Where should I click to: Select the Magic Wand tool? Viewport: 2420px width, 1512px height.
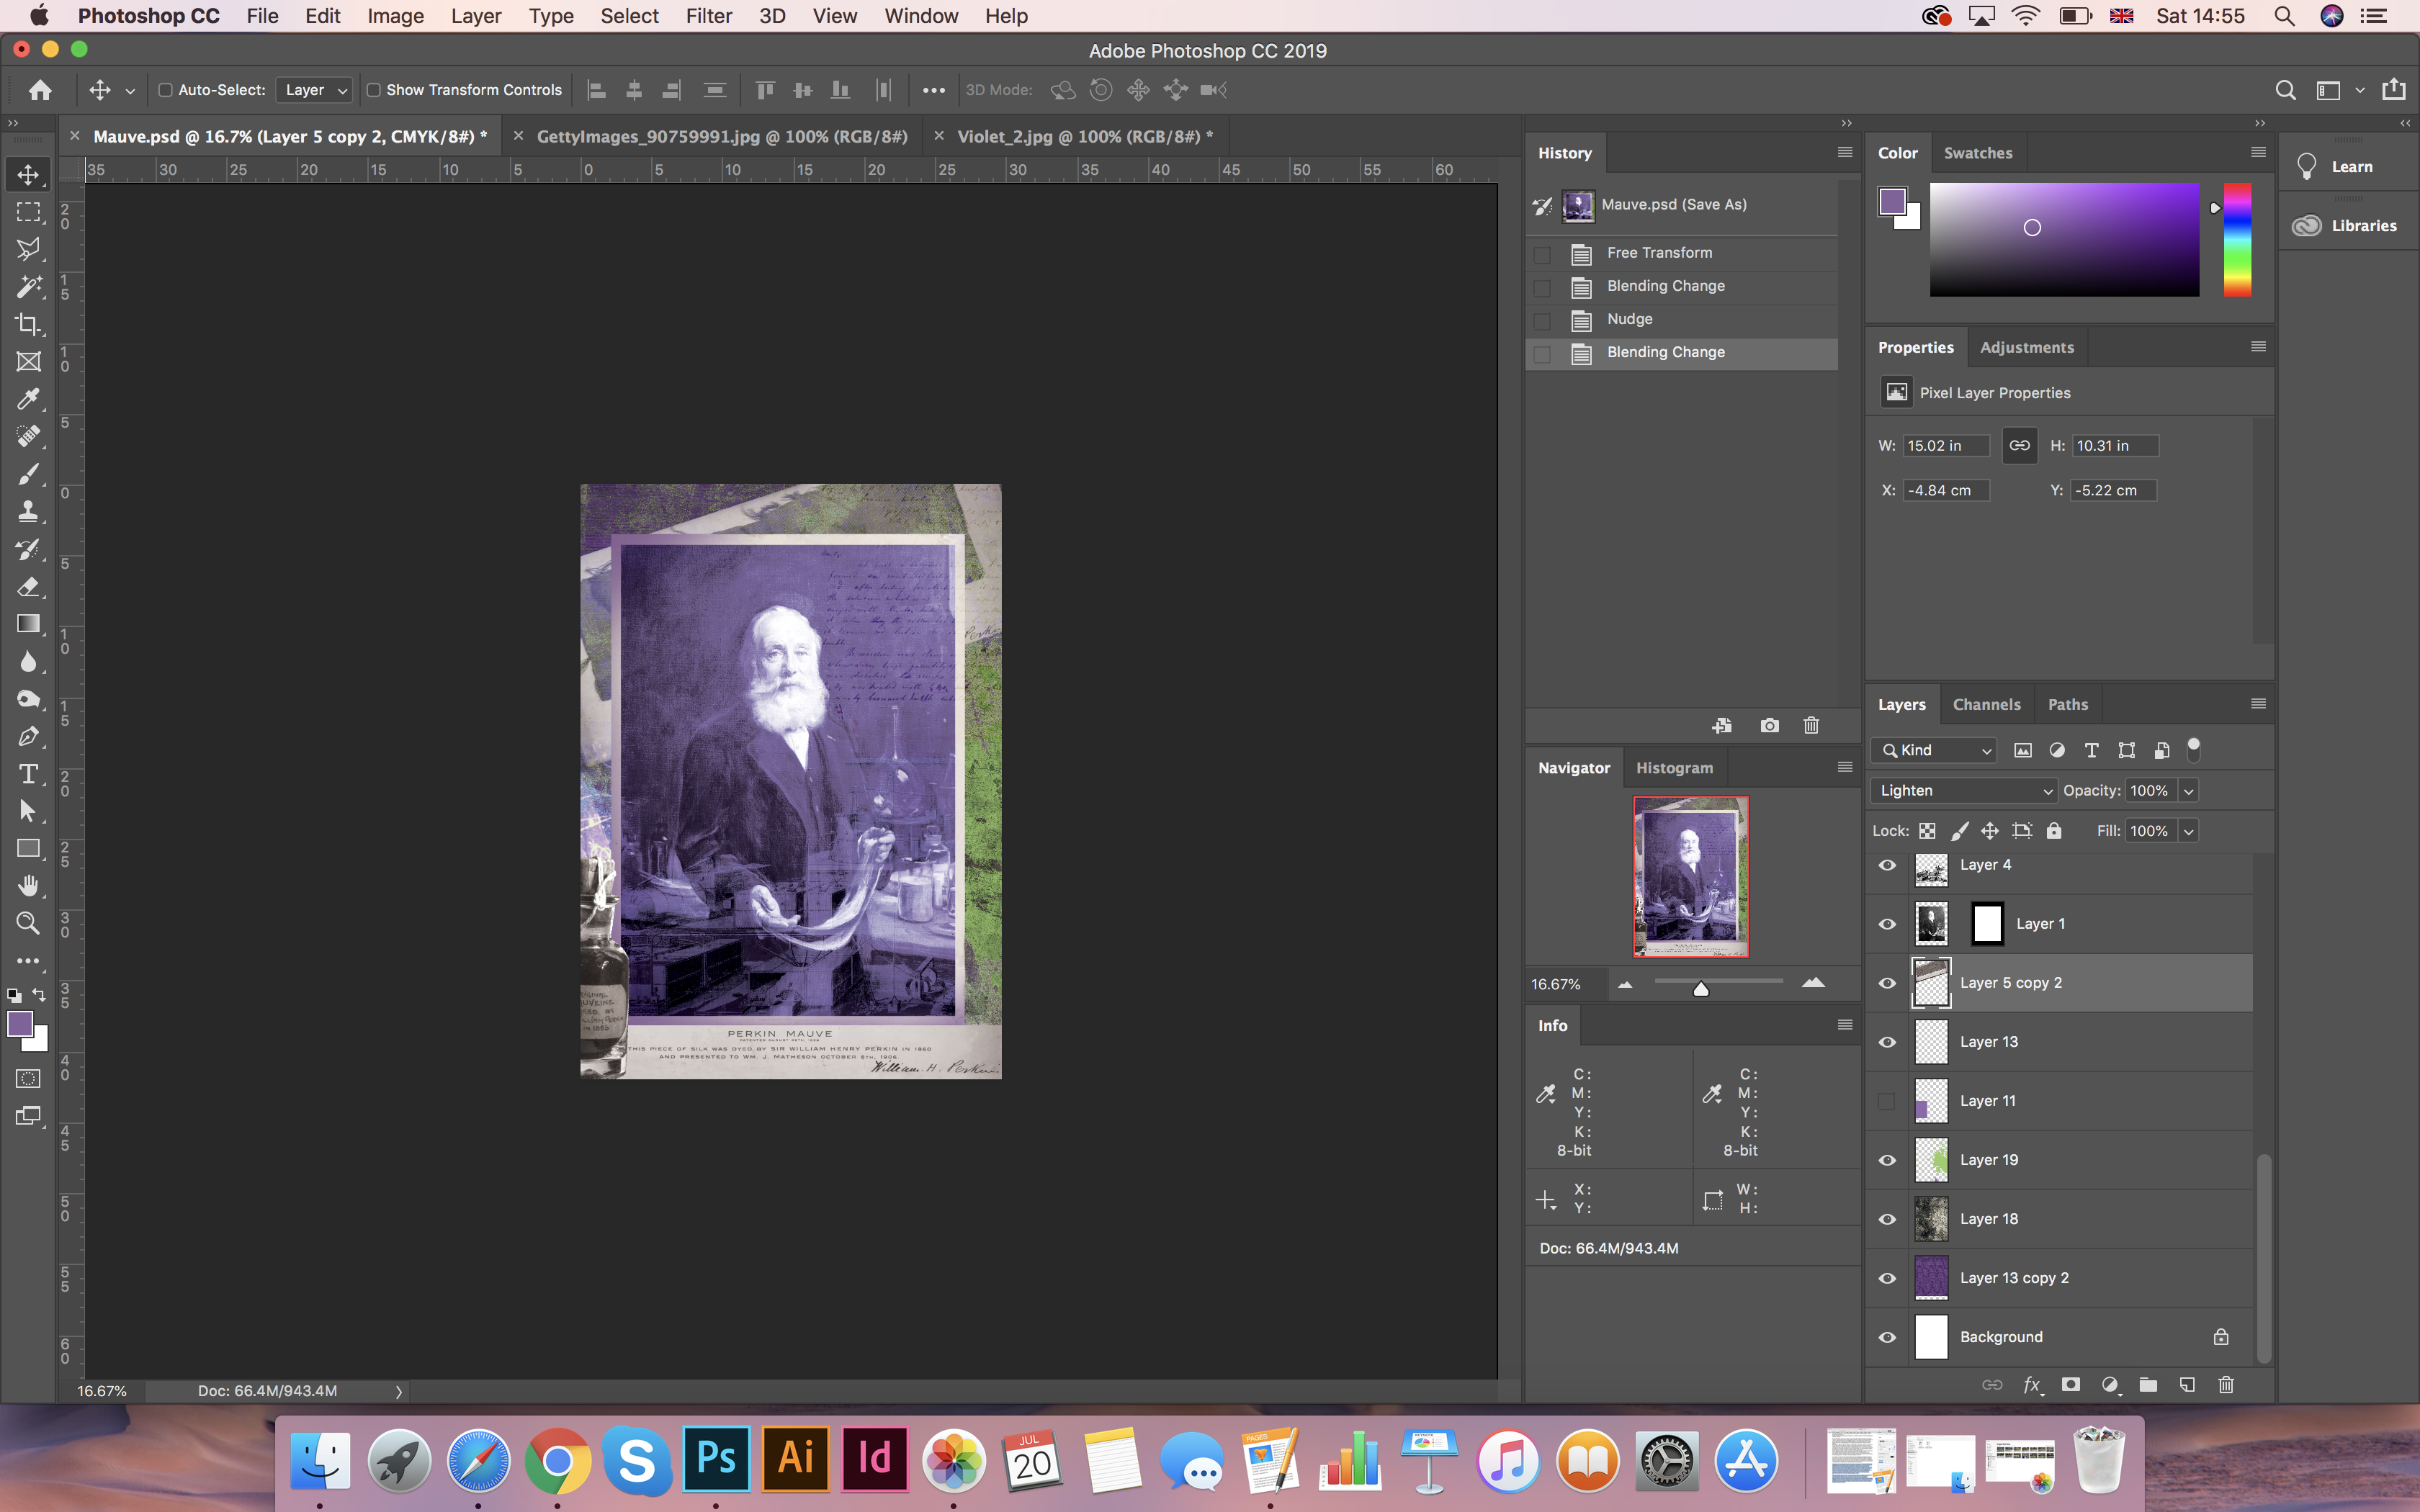pos(28,287)
